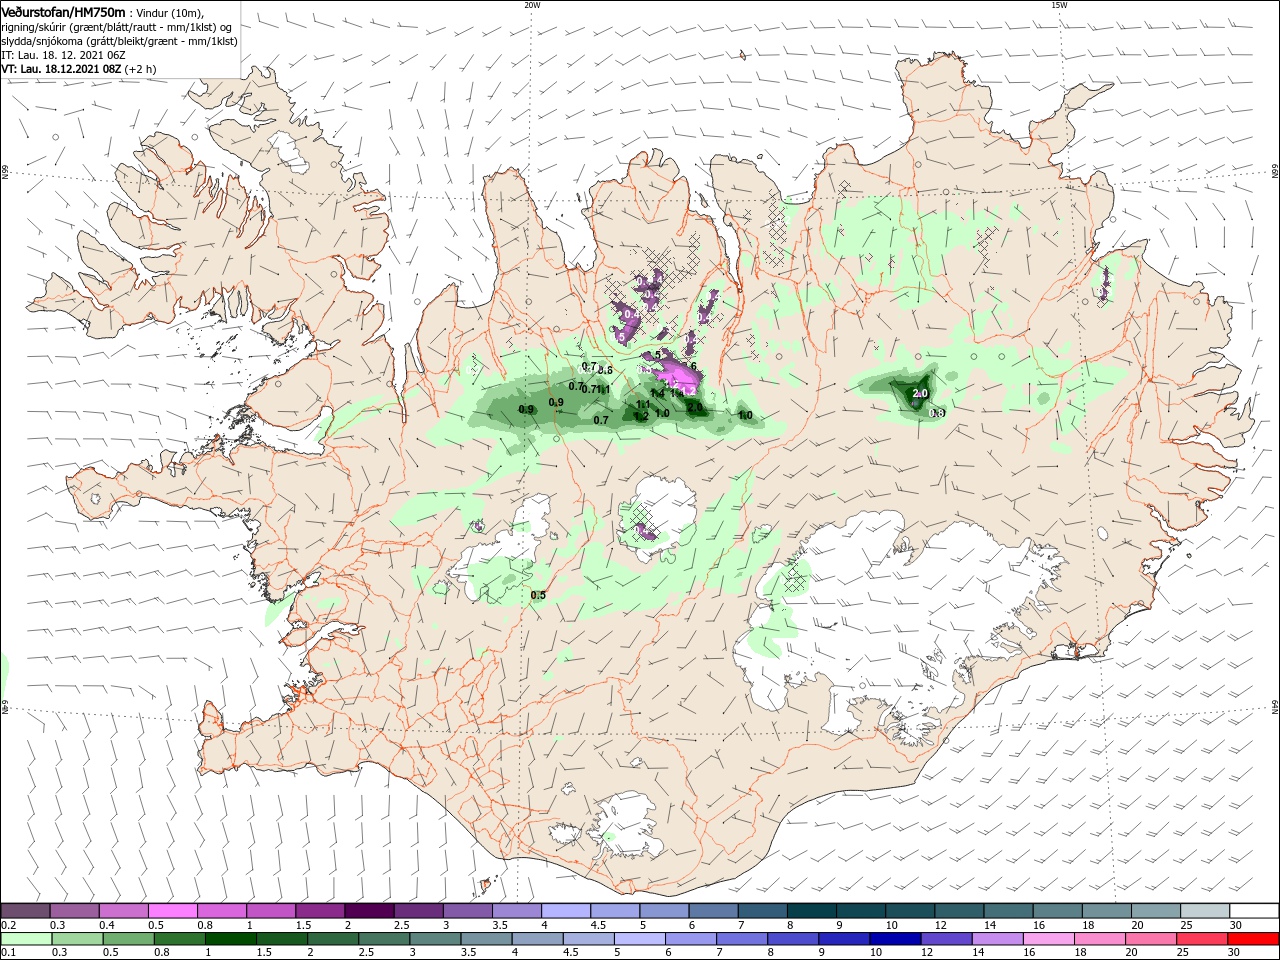Pick the violet rain swatch between 12 and 14

946,939
